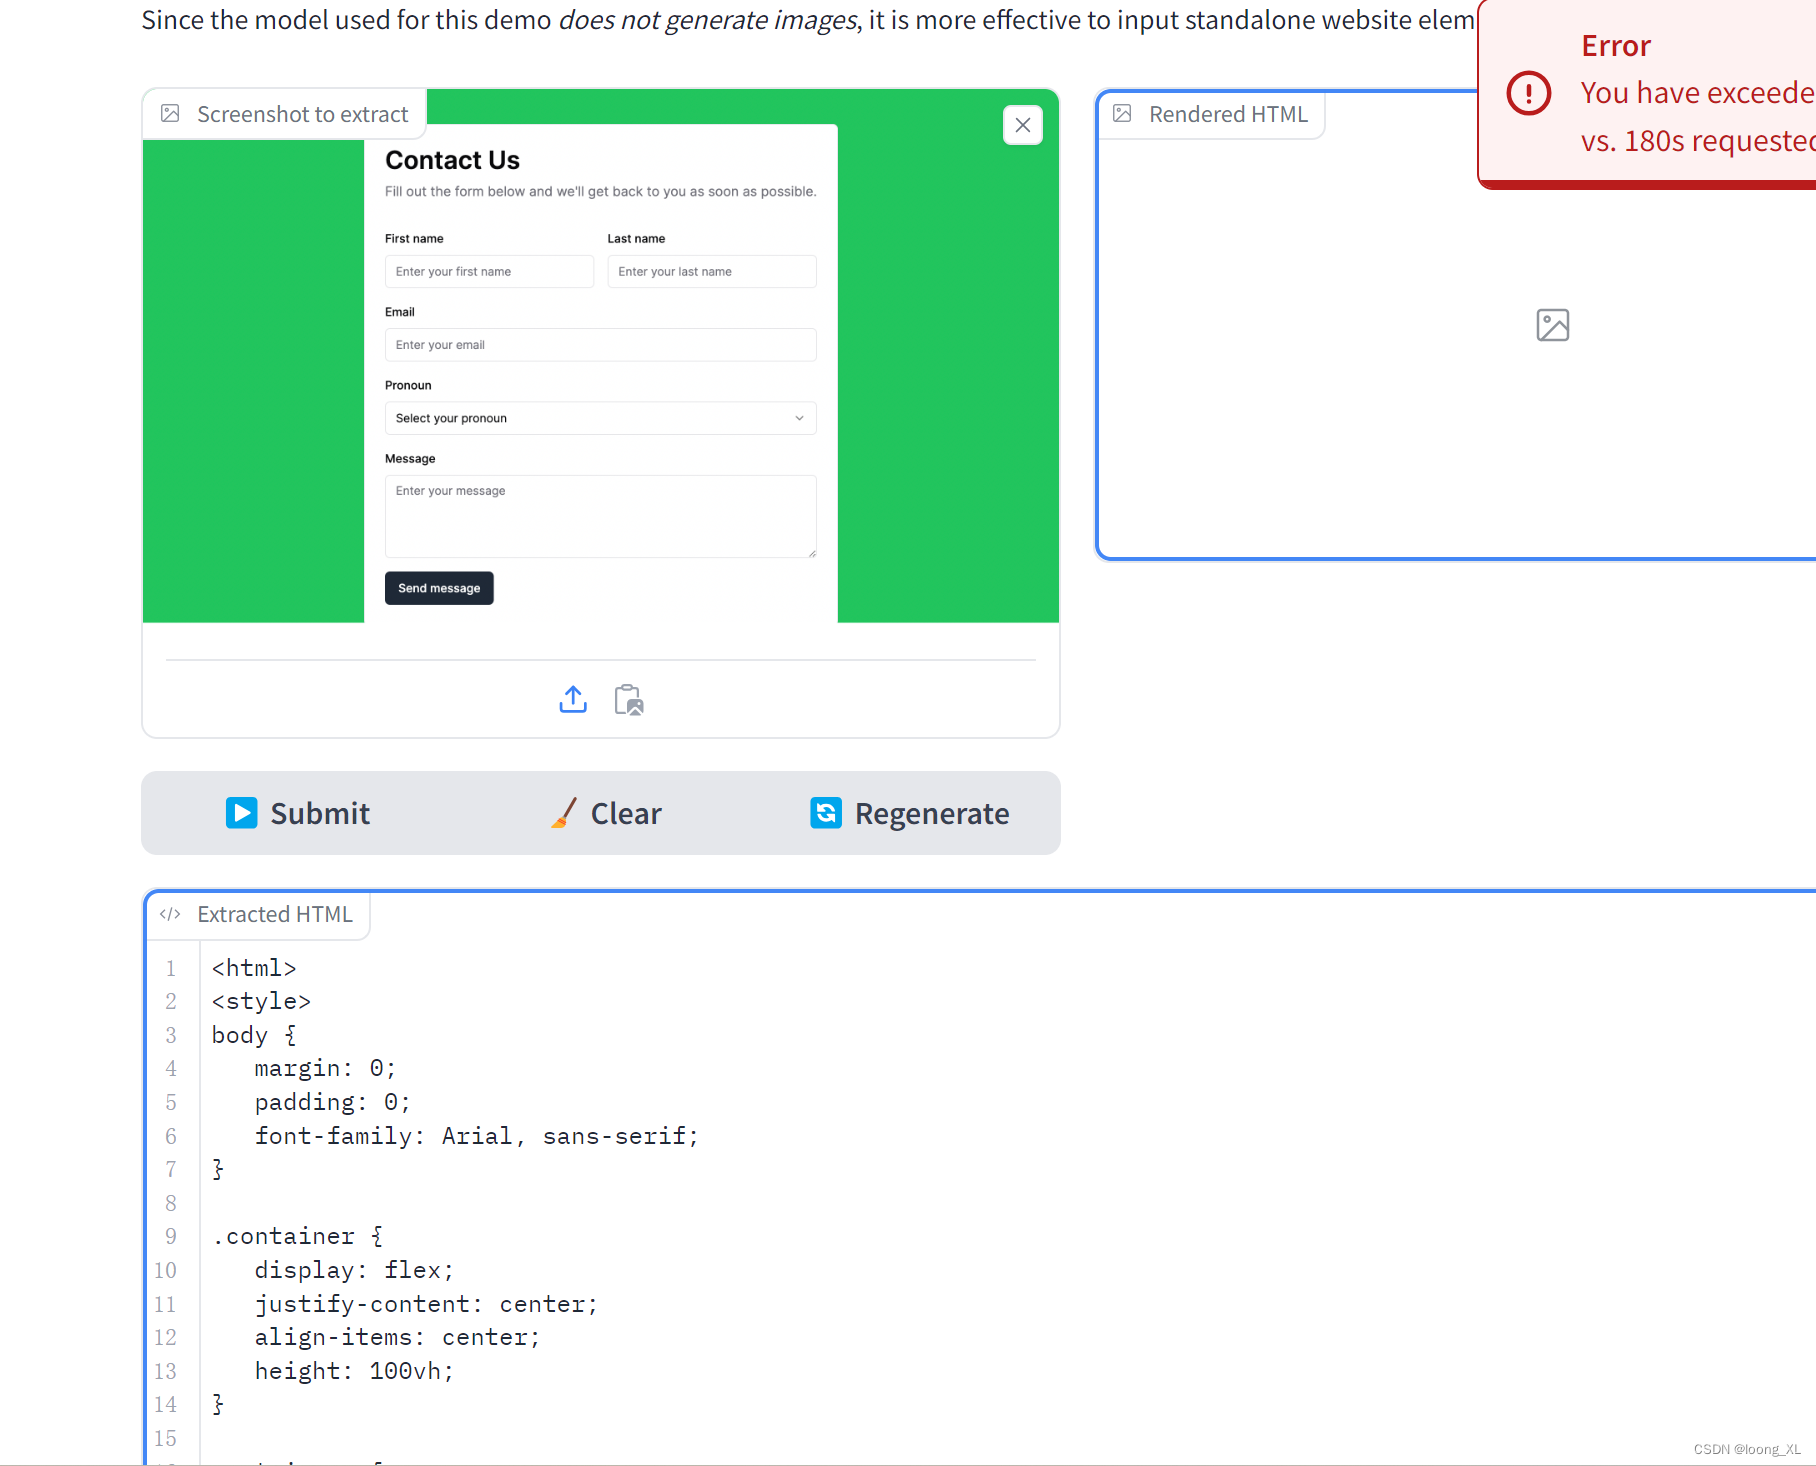Screen dimensions: 1816x1466
Task: Click the Extracted HTML label
Action: click(275, 914)
